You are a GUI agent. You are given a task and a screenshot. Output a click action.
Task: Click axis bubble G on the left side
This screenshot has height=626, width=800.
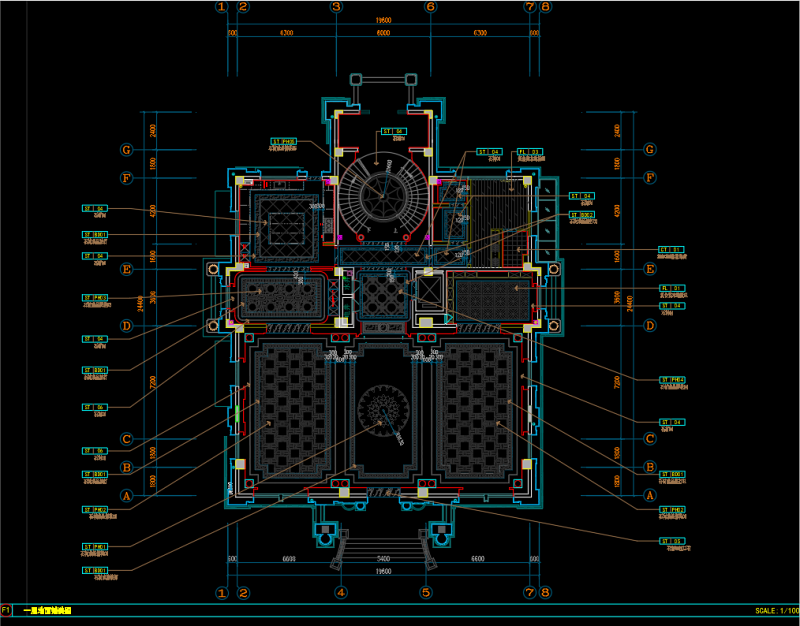click(x=127, y=150)
